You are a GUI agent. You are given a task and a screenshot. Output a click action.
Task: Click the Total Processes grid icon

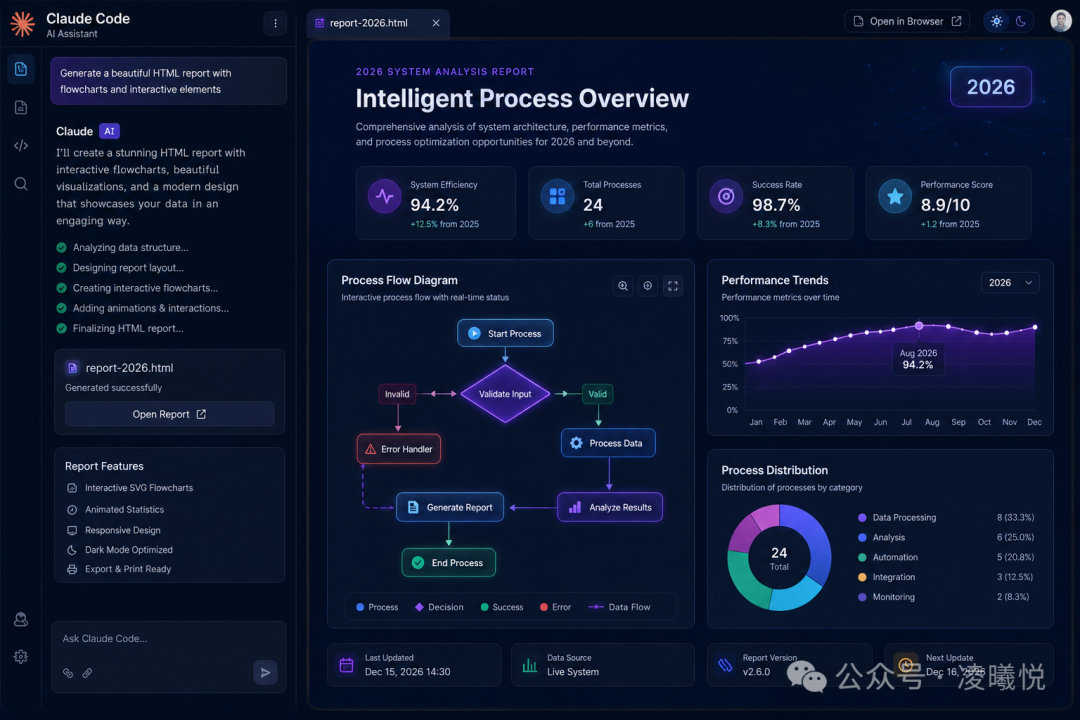pos(557,196)
